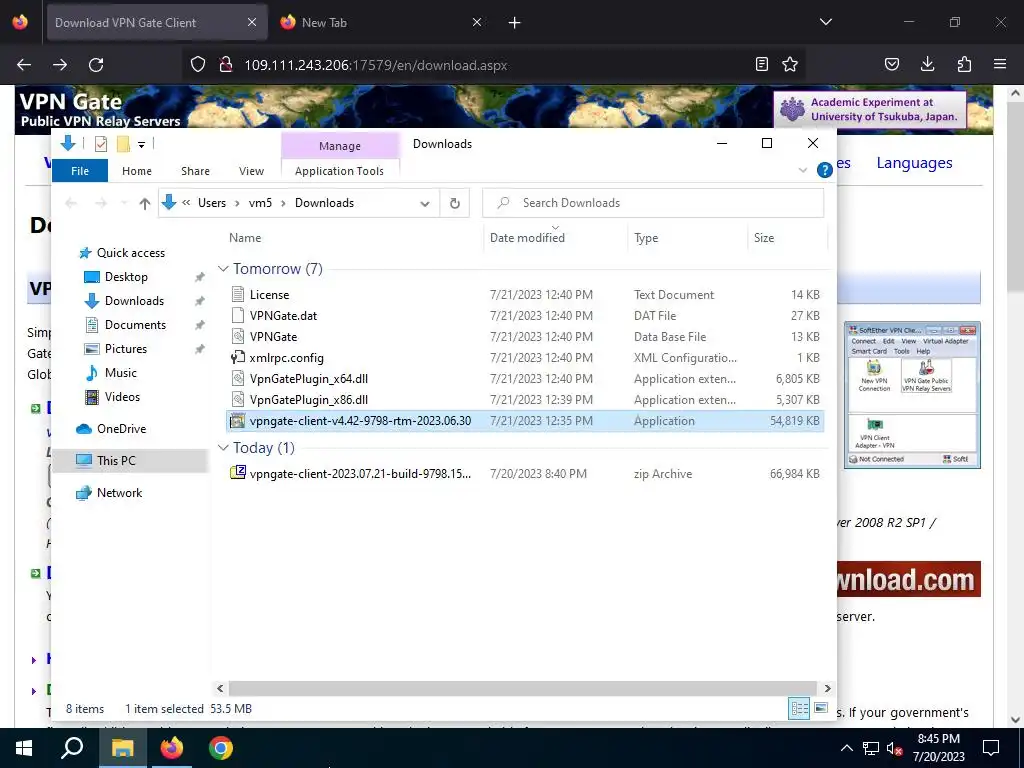
Task: Select This PC in navigation pane
Action: [116, 461]
